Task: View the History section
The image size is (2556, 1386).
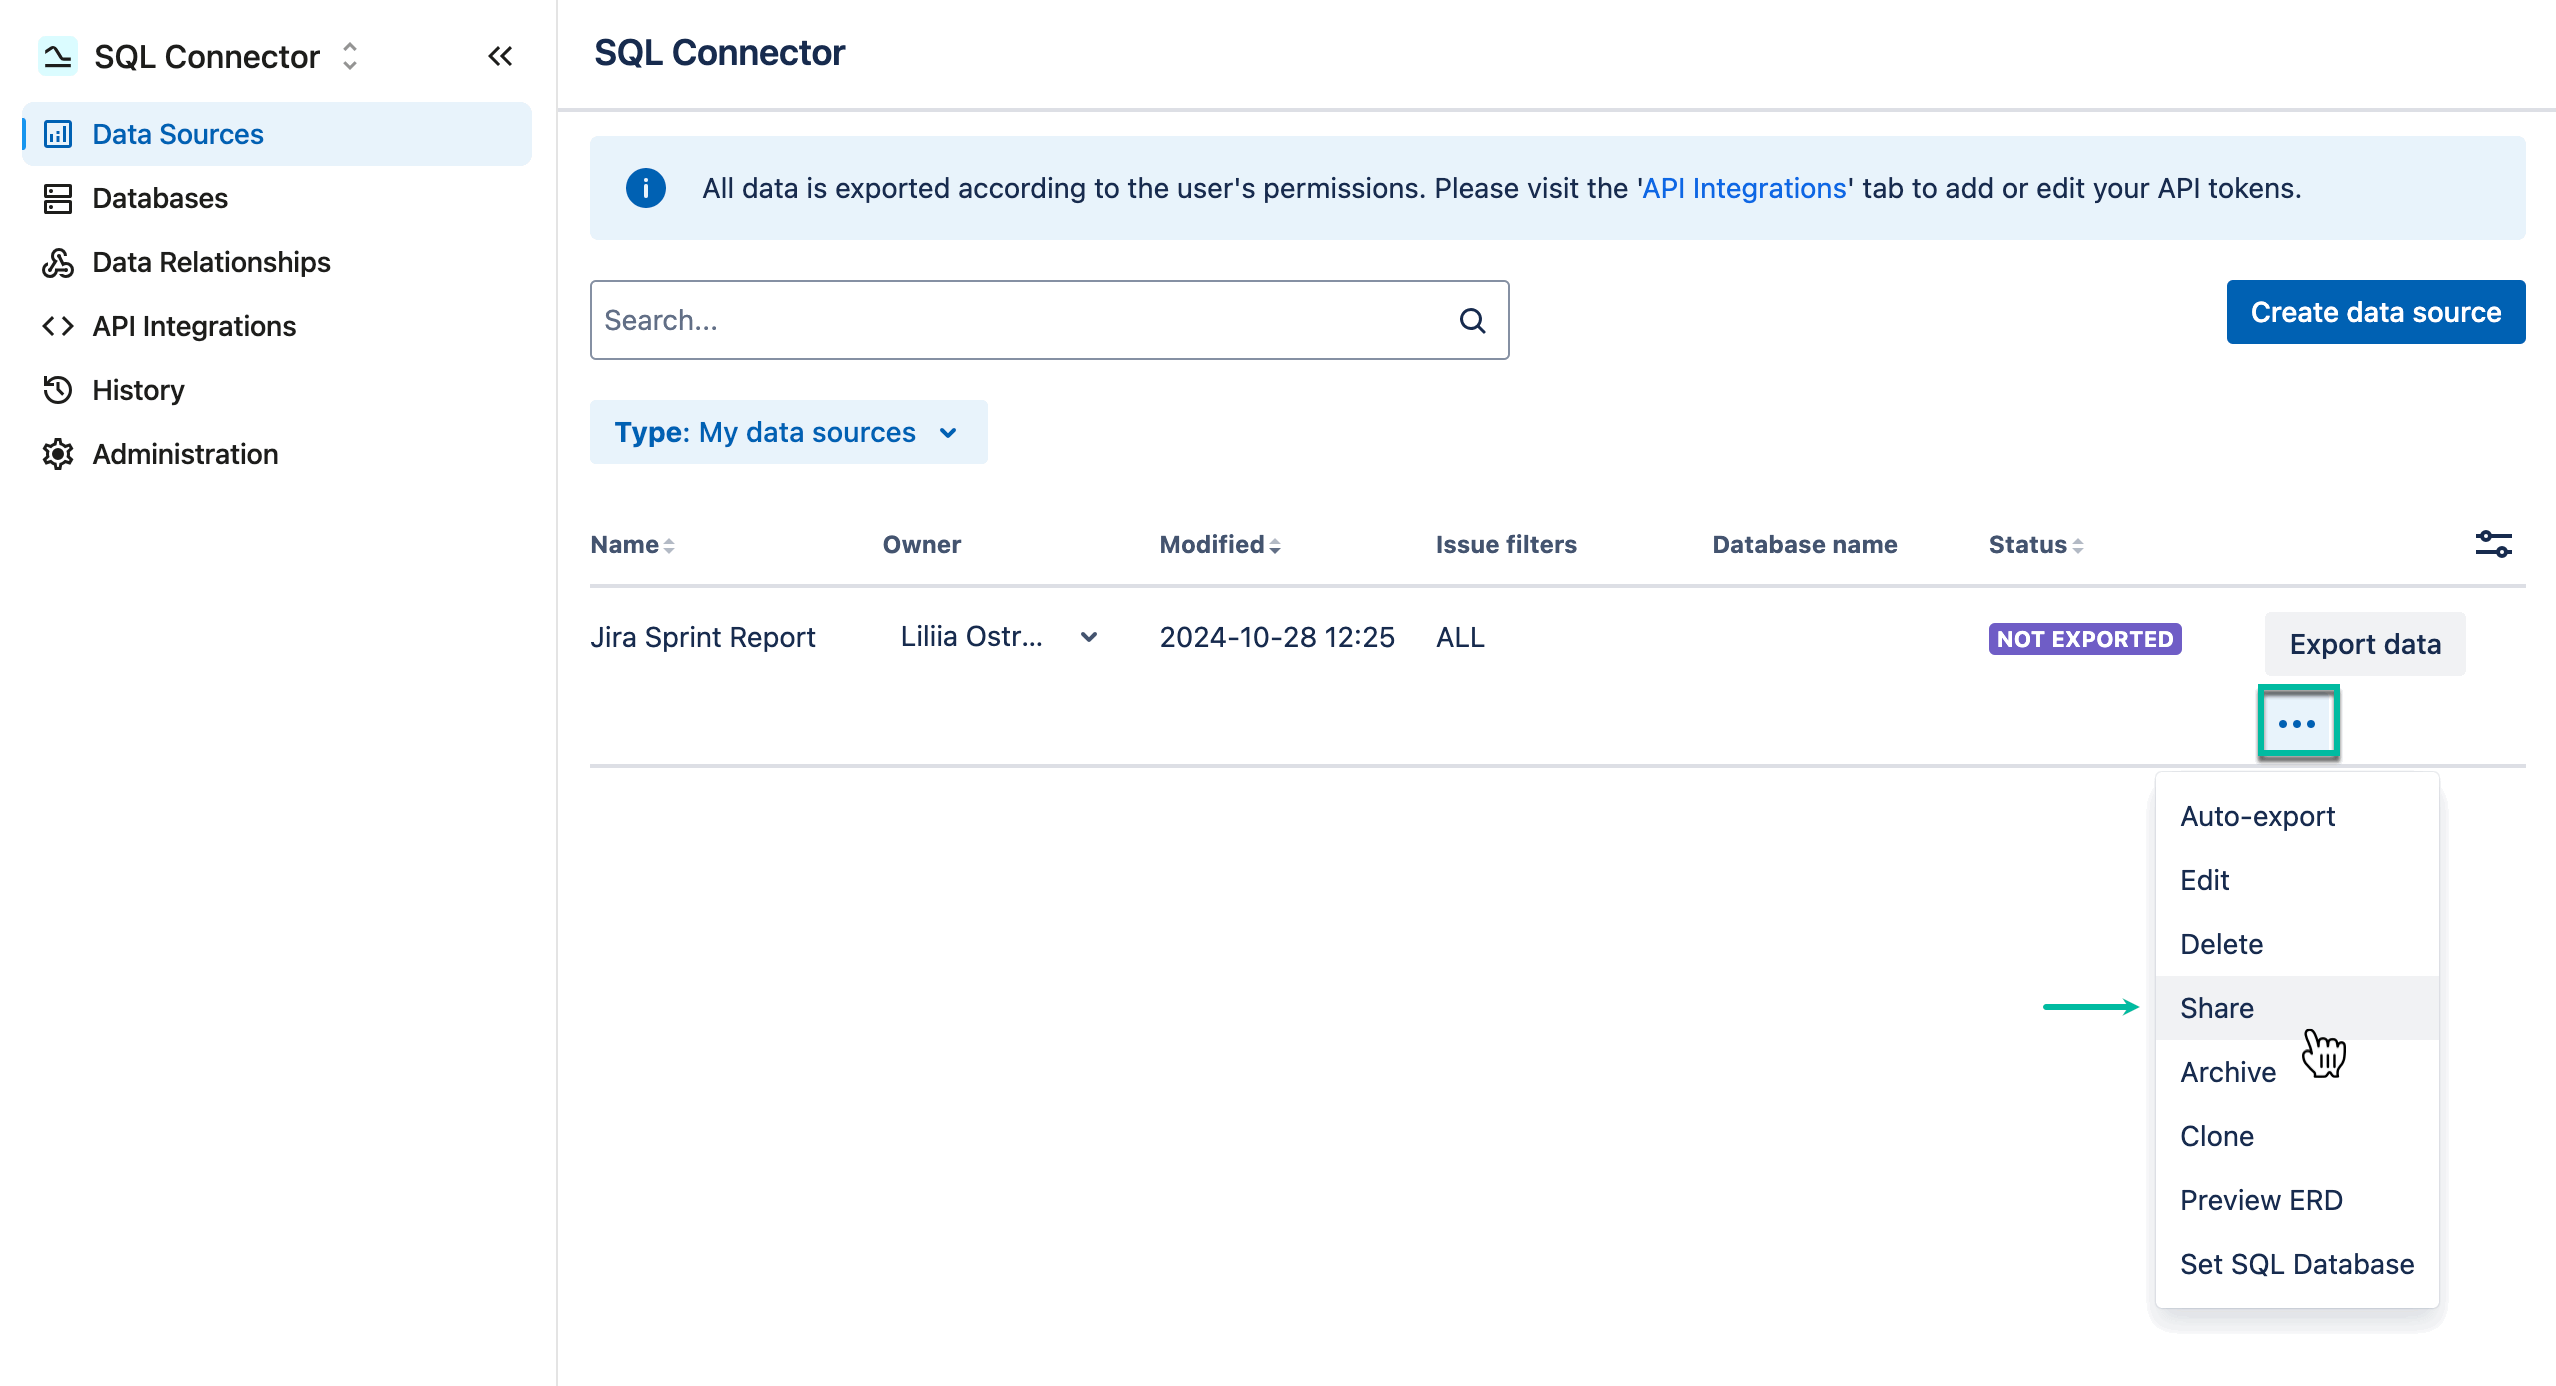Action: pyautogui.click(x=138, y=390)
